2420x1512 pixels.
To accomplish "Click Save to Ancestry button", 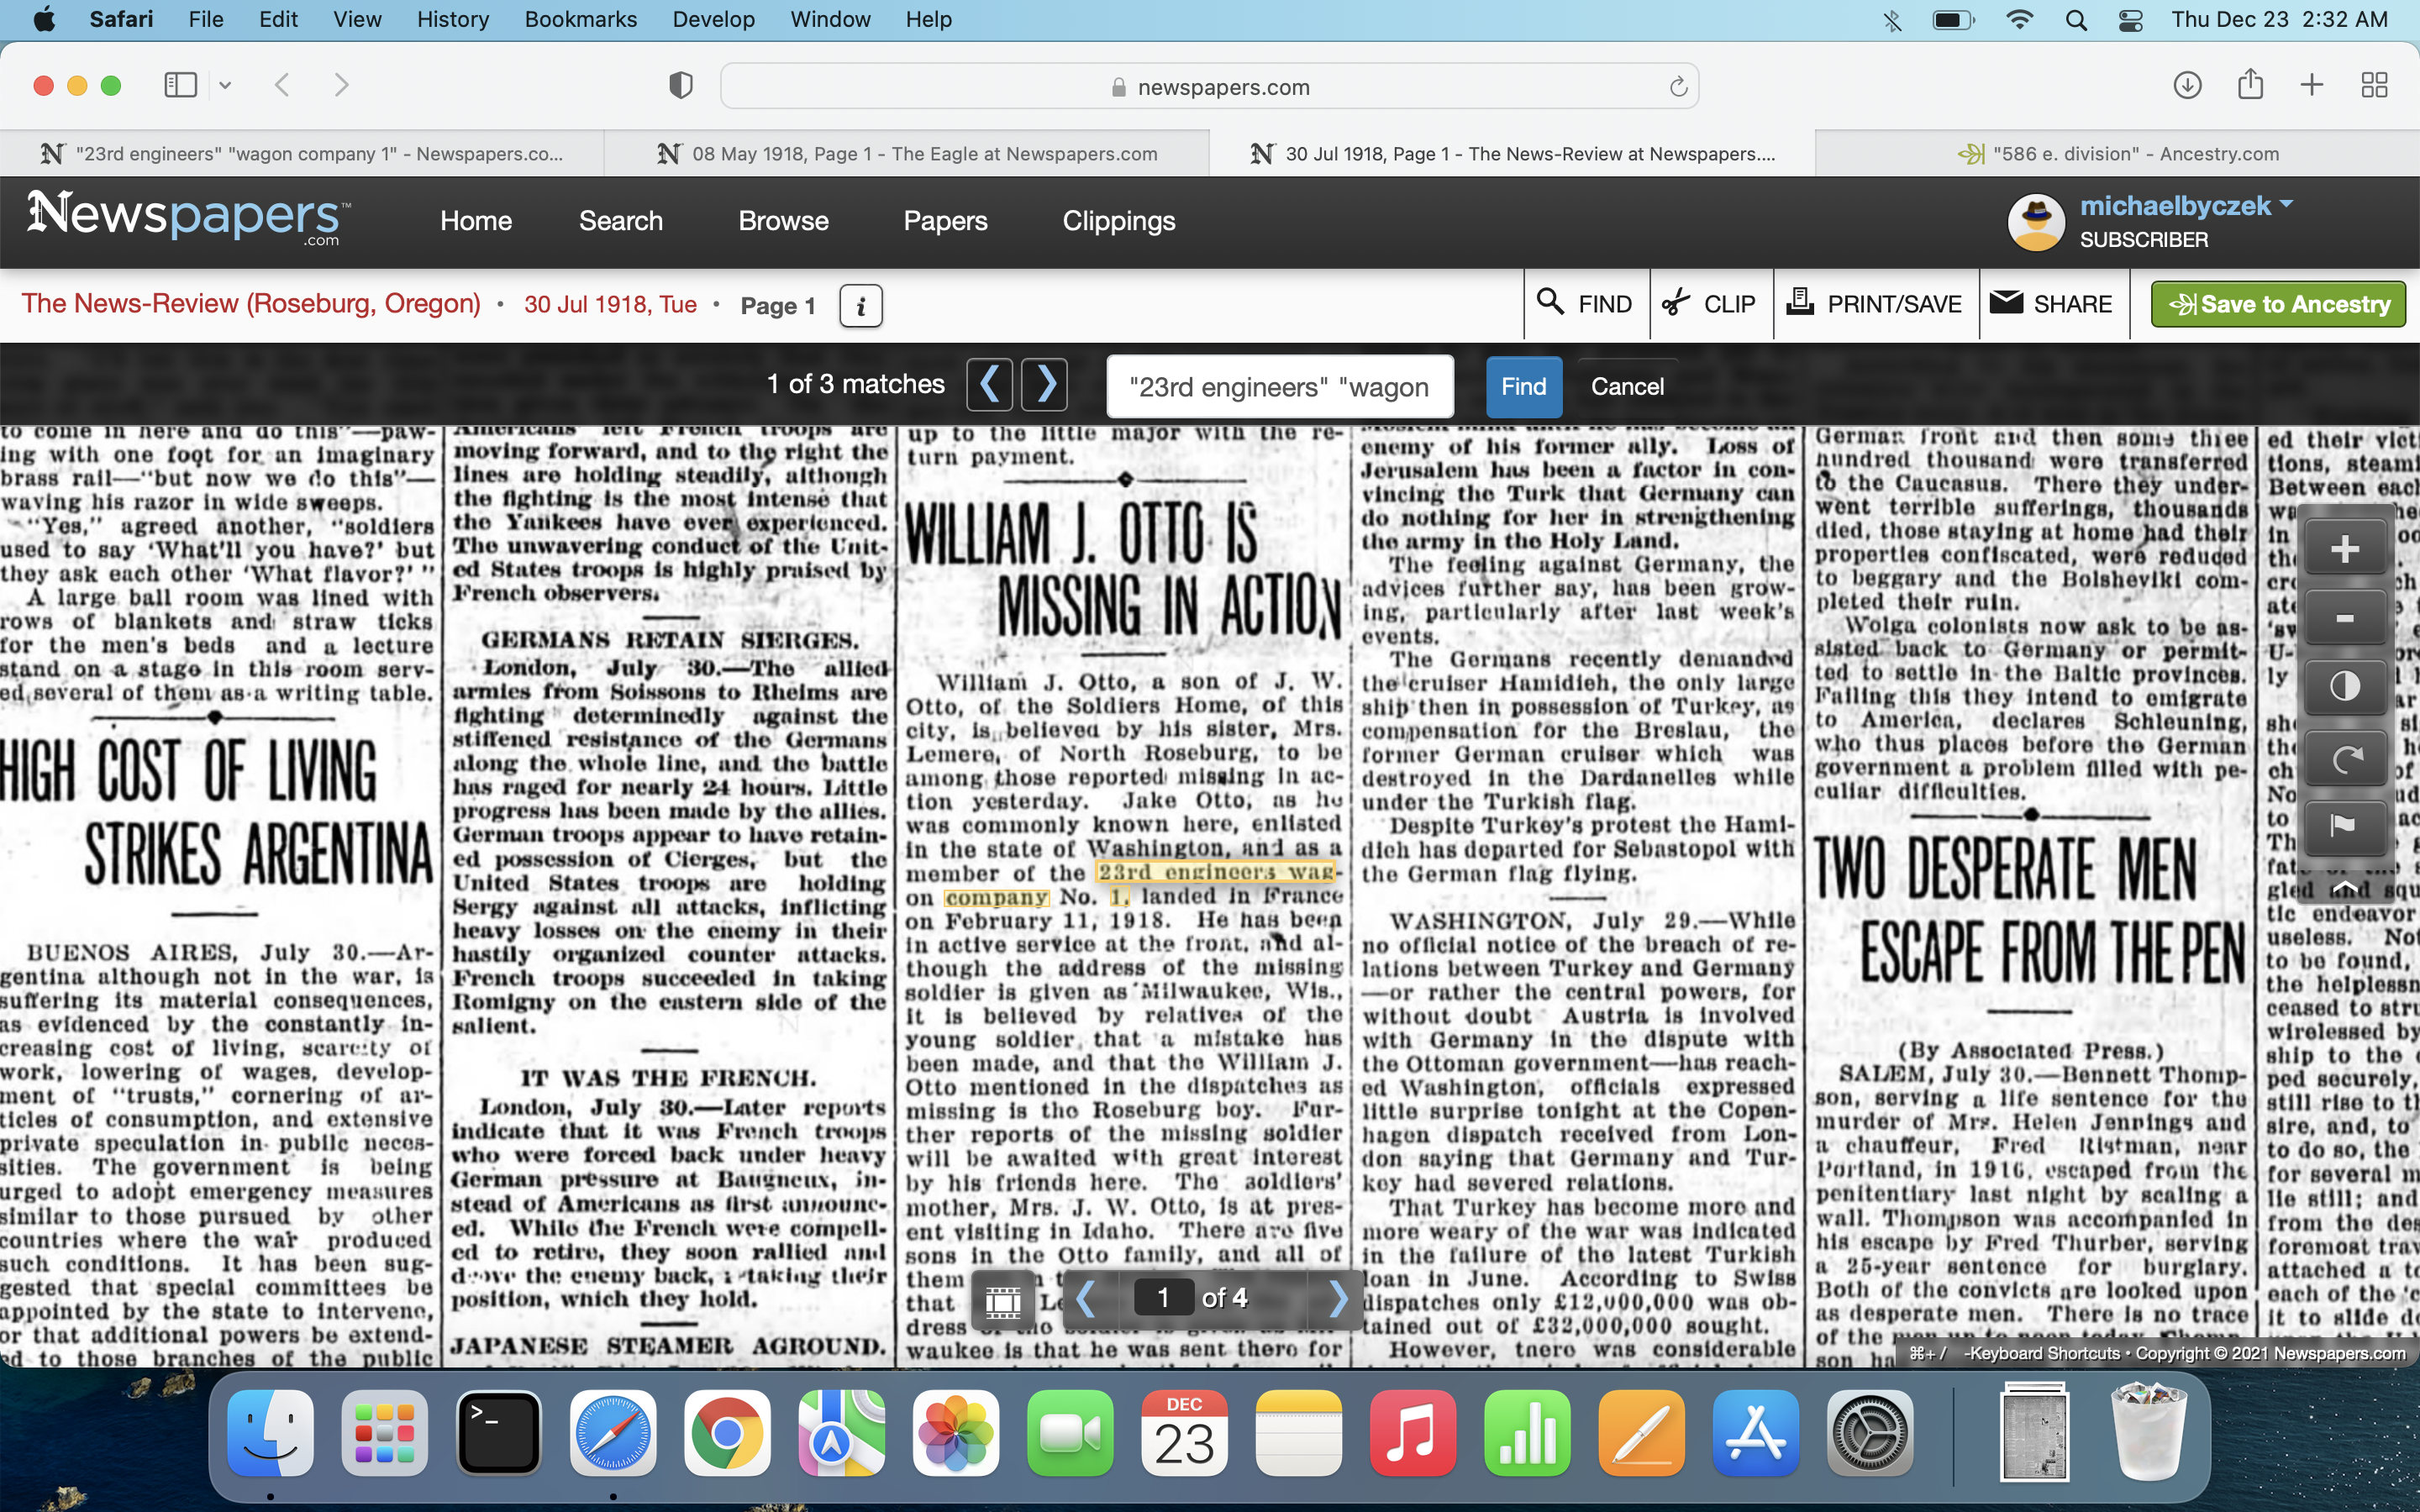I will 2278,304.
